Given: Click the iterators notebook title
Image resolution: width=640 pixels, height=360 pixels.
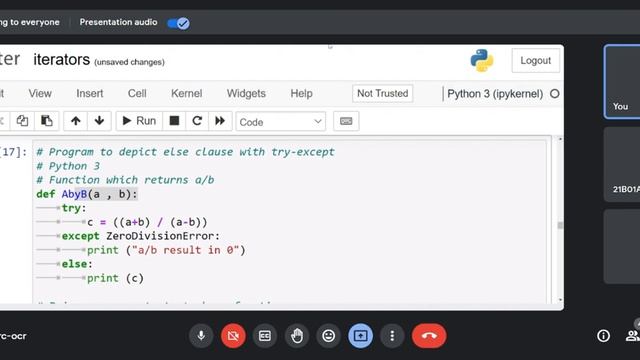Looking at the screenshot, I should tap(62, 60).
